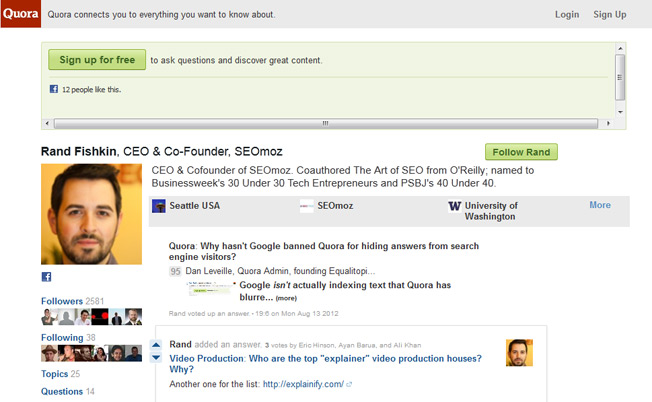
Task: Click the Seattle USA topic icon
Action: [158, 206]
